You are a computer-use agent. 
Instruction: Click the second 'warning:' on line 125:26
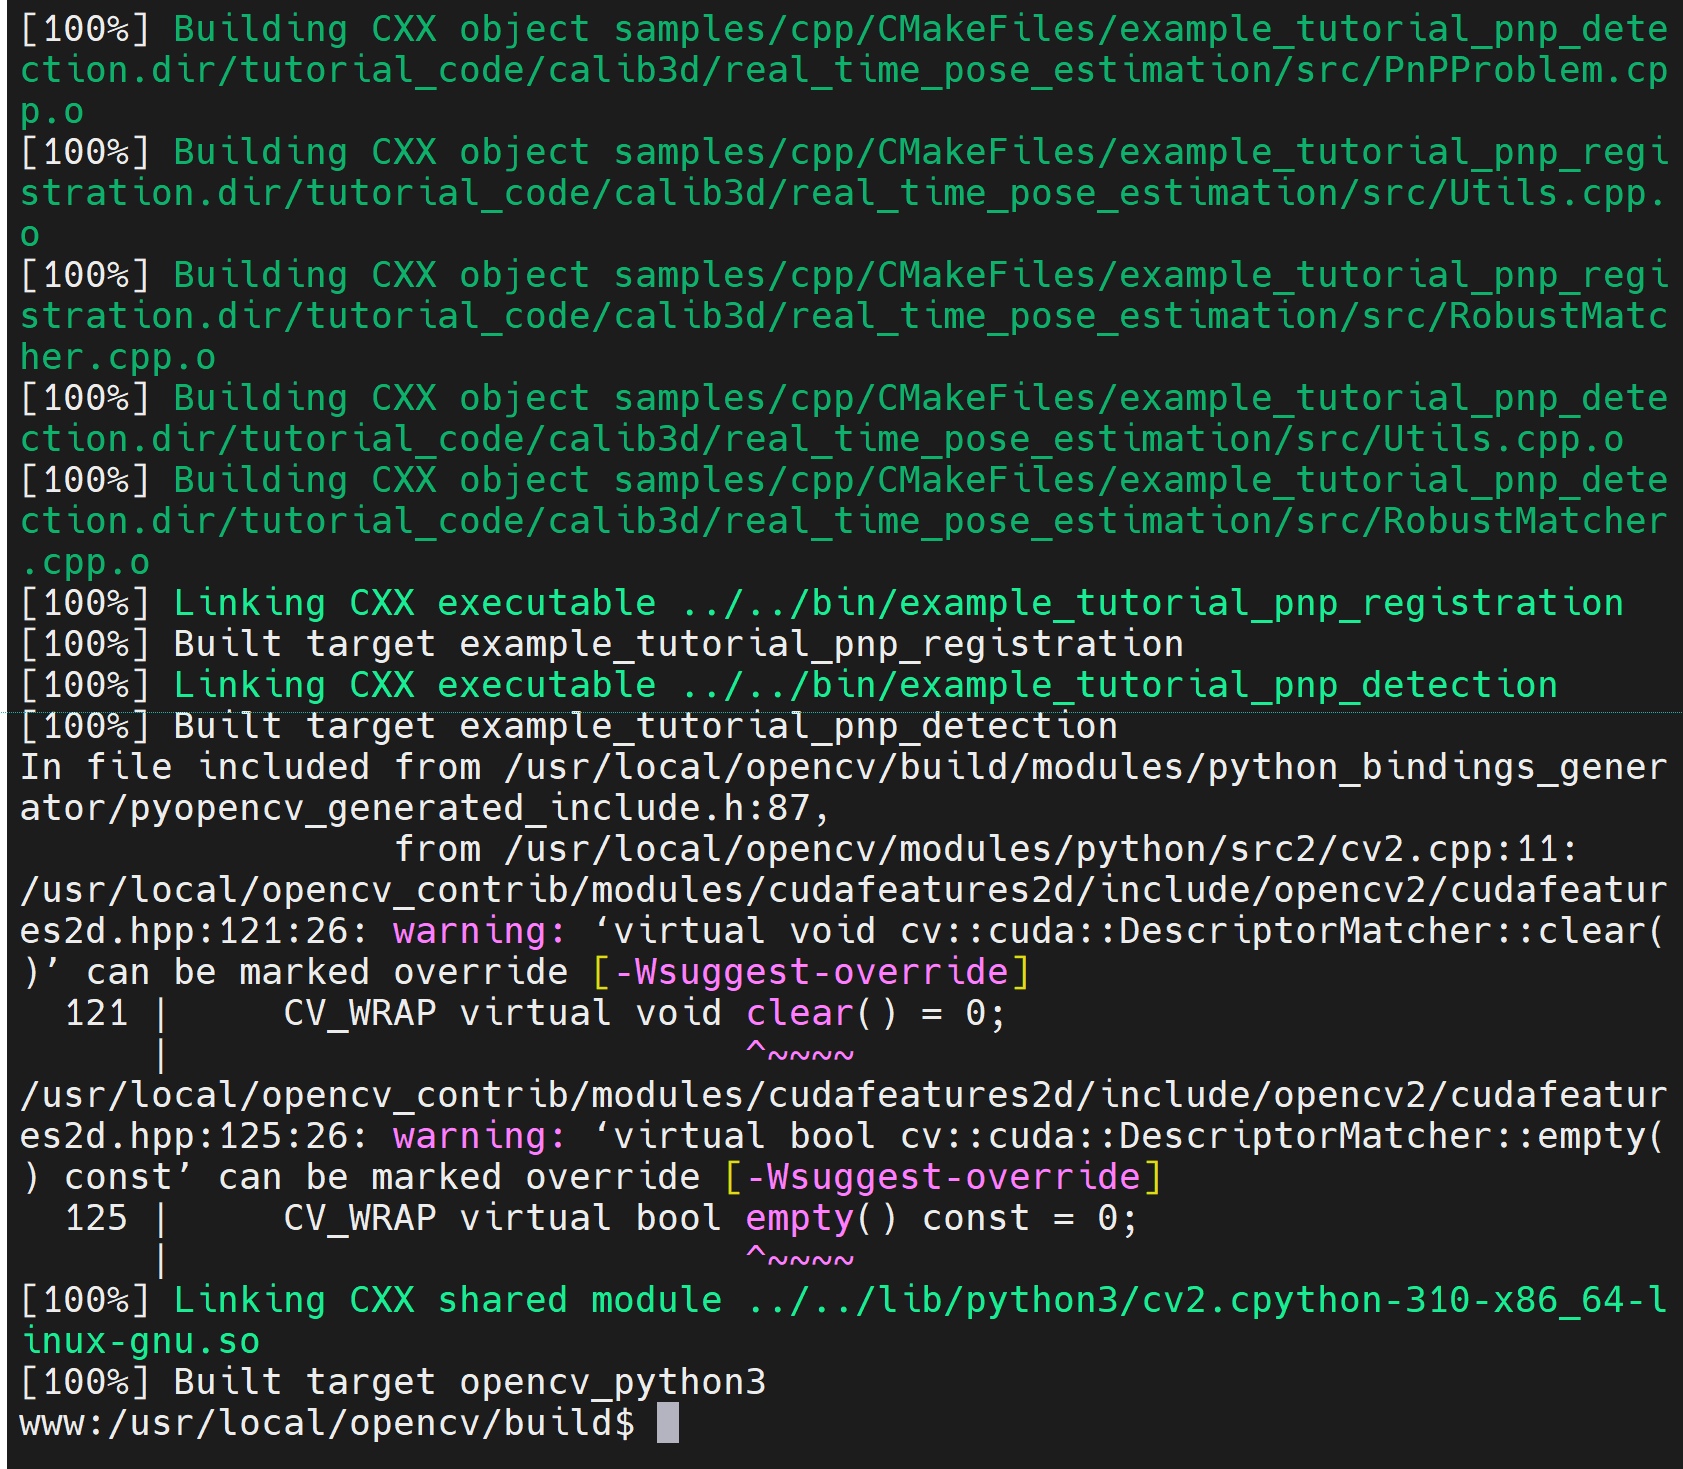(480, 1135)
